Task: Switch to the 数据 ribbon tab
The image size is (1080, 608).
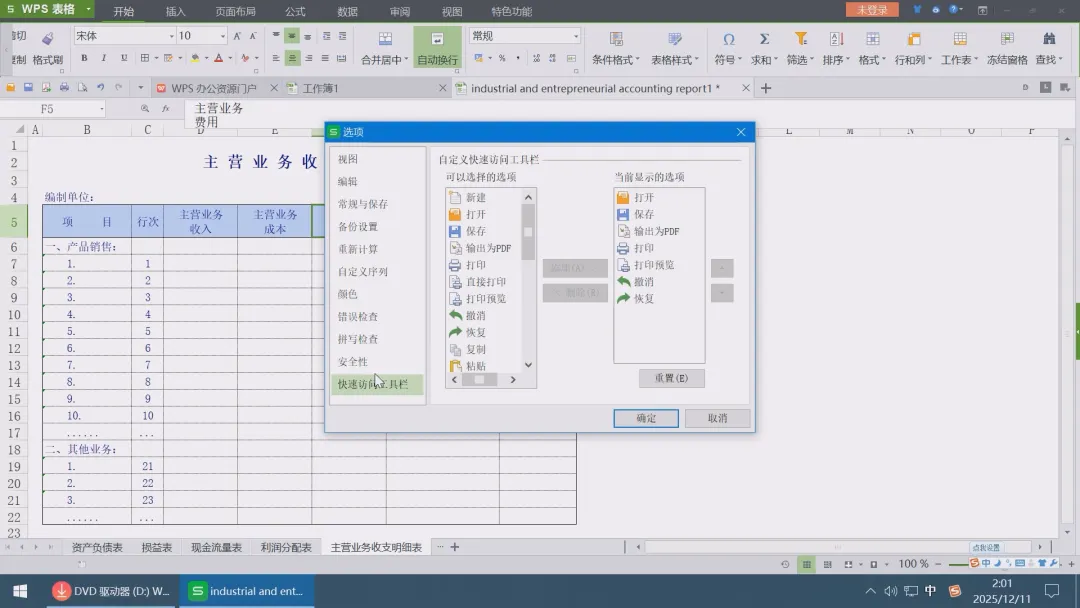Action: click(x=347, y=11)
